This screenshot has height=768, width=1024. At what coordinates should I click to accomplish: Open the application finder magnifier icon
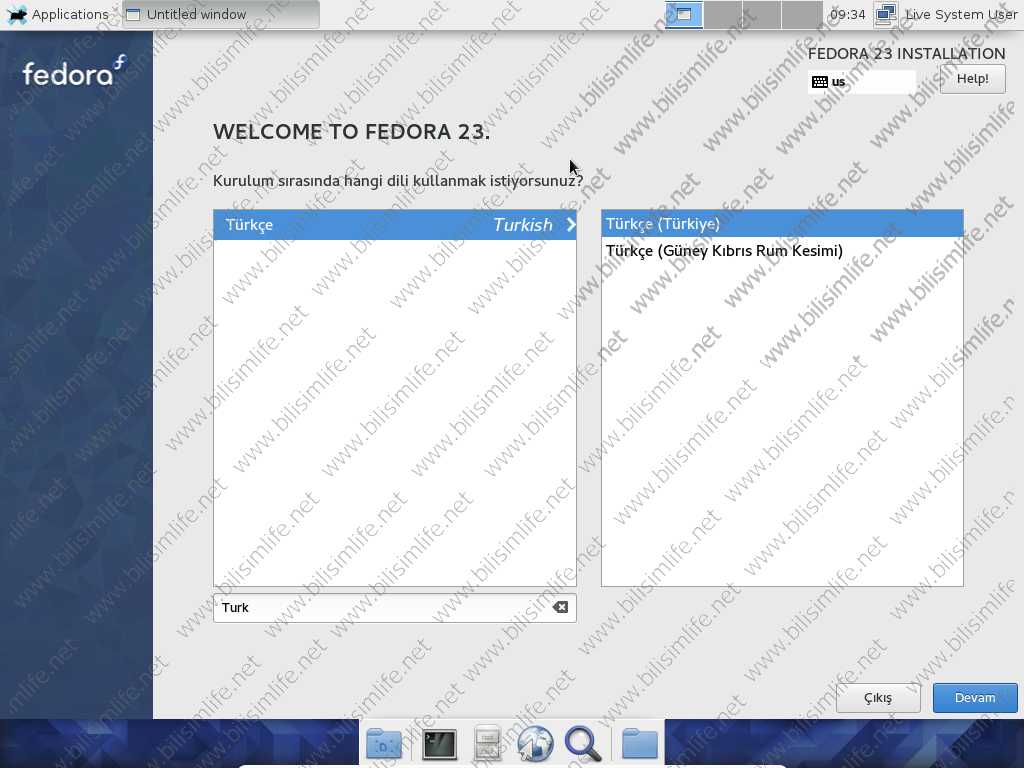click(x=583, y=744)
